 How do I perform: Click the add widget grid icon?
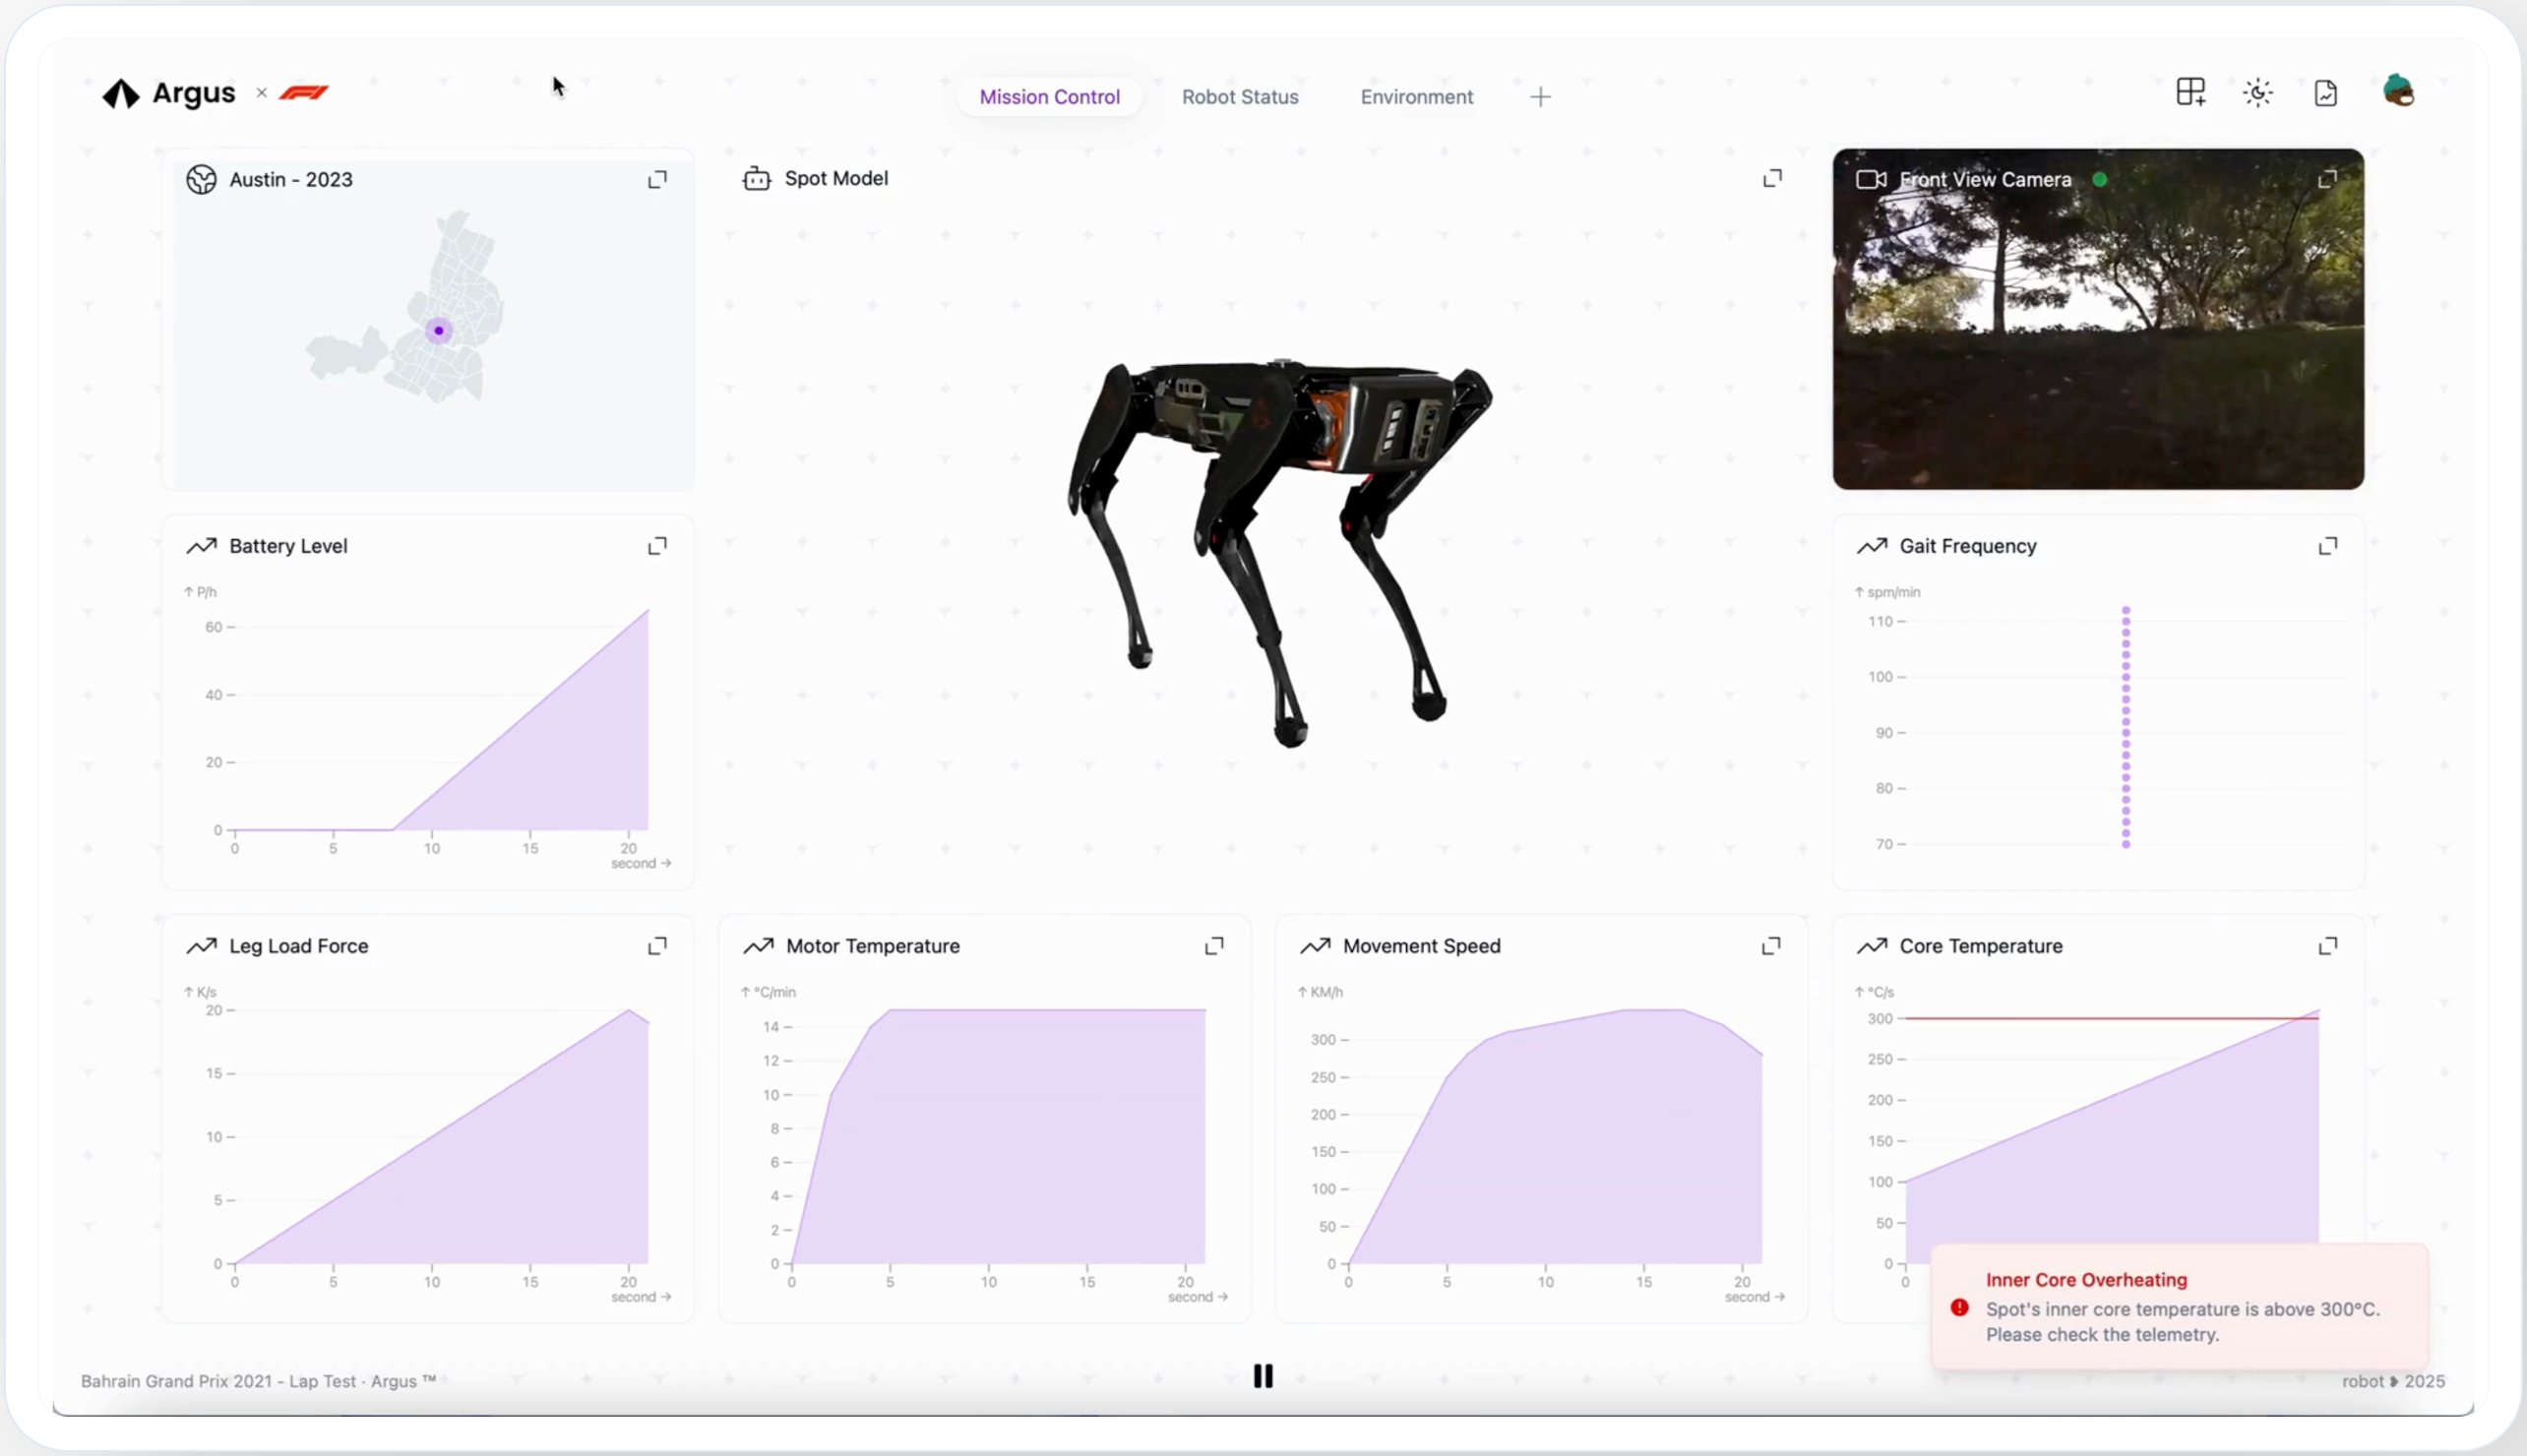(2190, 92)
